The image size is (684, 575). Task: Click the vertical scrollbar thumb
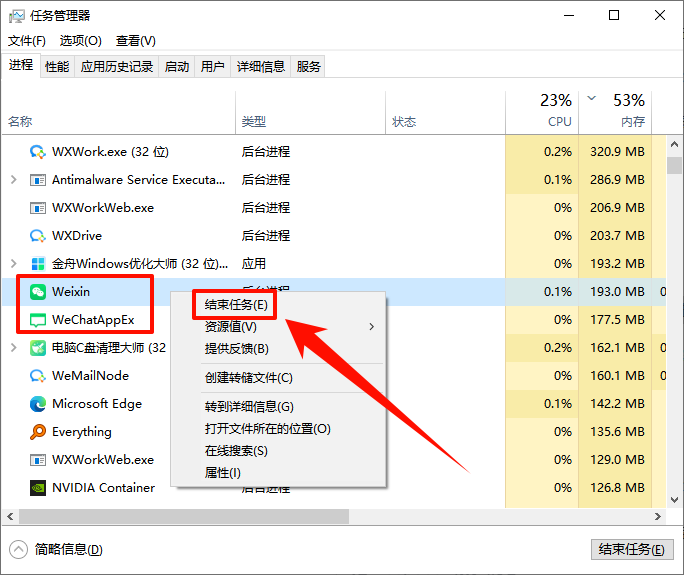click(x=674, y=166)
